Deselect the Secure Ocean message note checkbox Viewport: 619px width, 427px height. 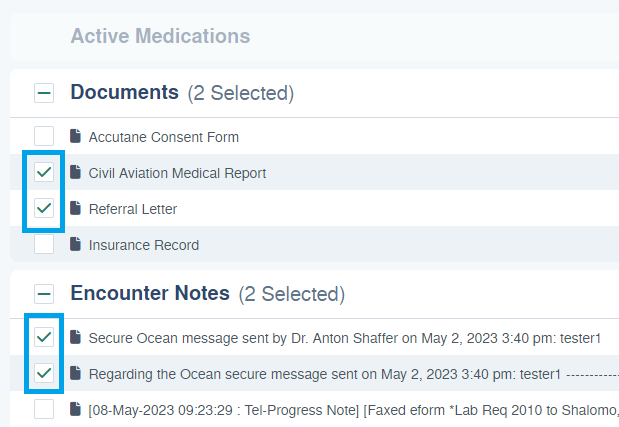[44, 337]
